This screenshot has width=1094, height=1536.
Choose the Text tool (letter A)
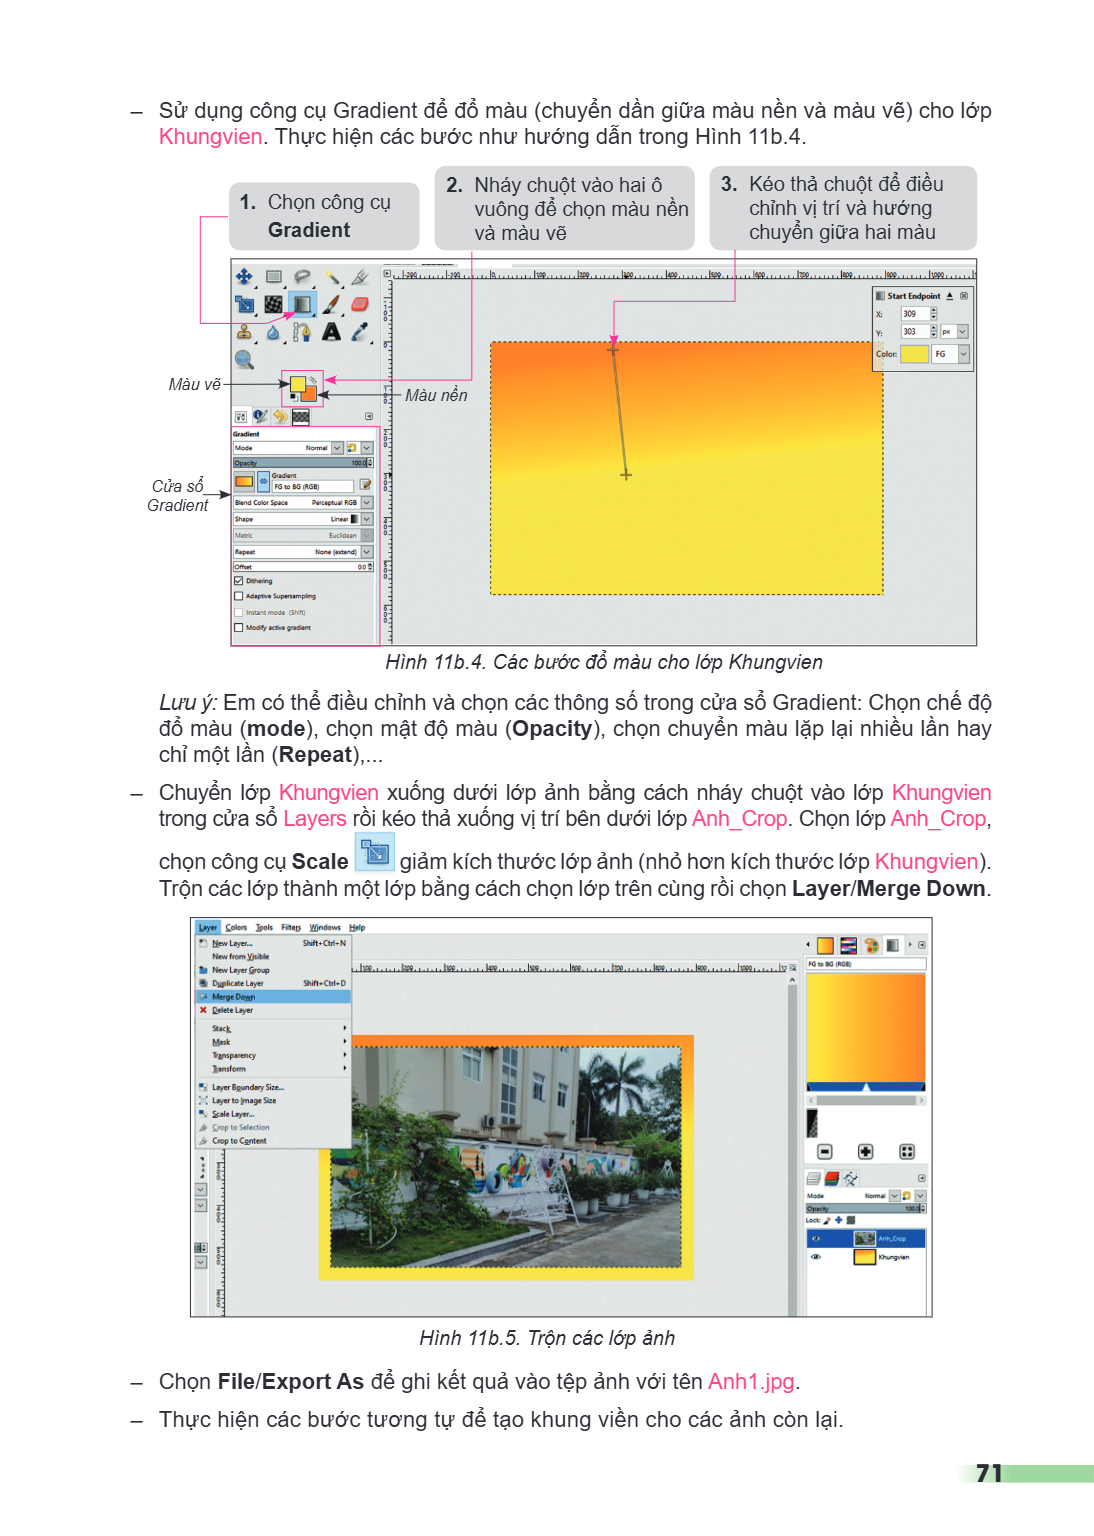pos(331,332)
